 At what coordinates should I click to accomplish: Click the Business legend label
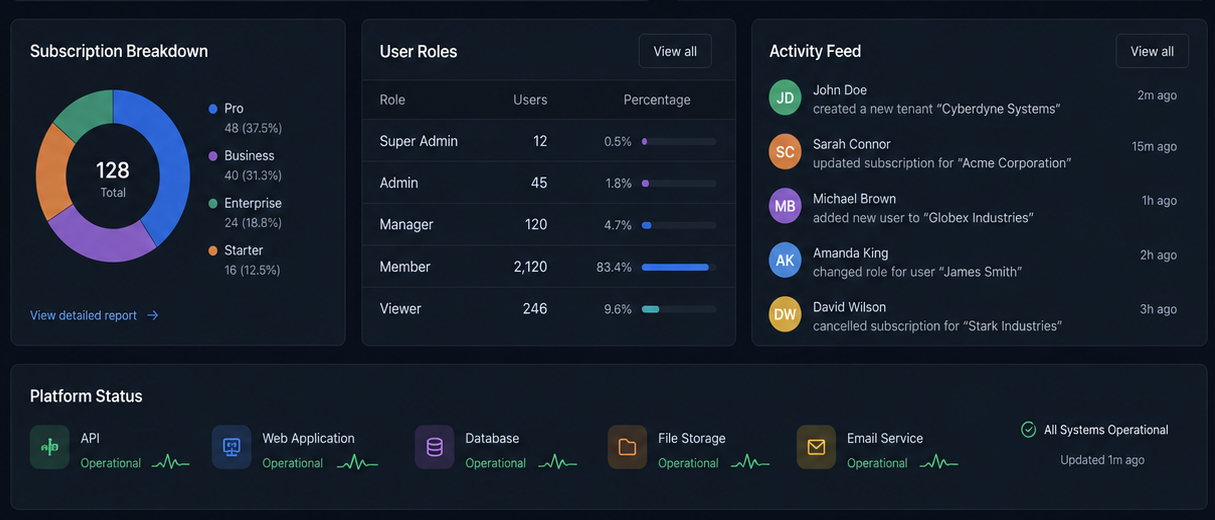pyautogui.click(x=249, y=156)
